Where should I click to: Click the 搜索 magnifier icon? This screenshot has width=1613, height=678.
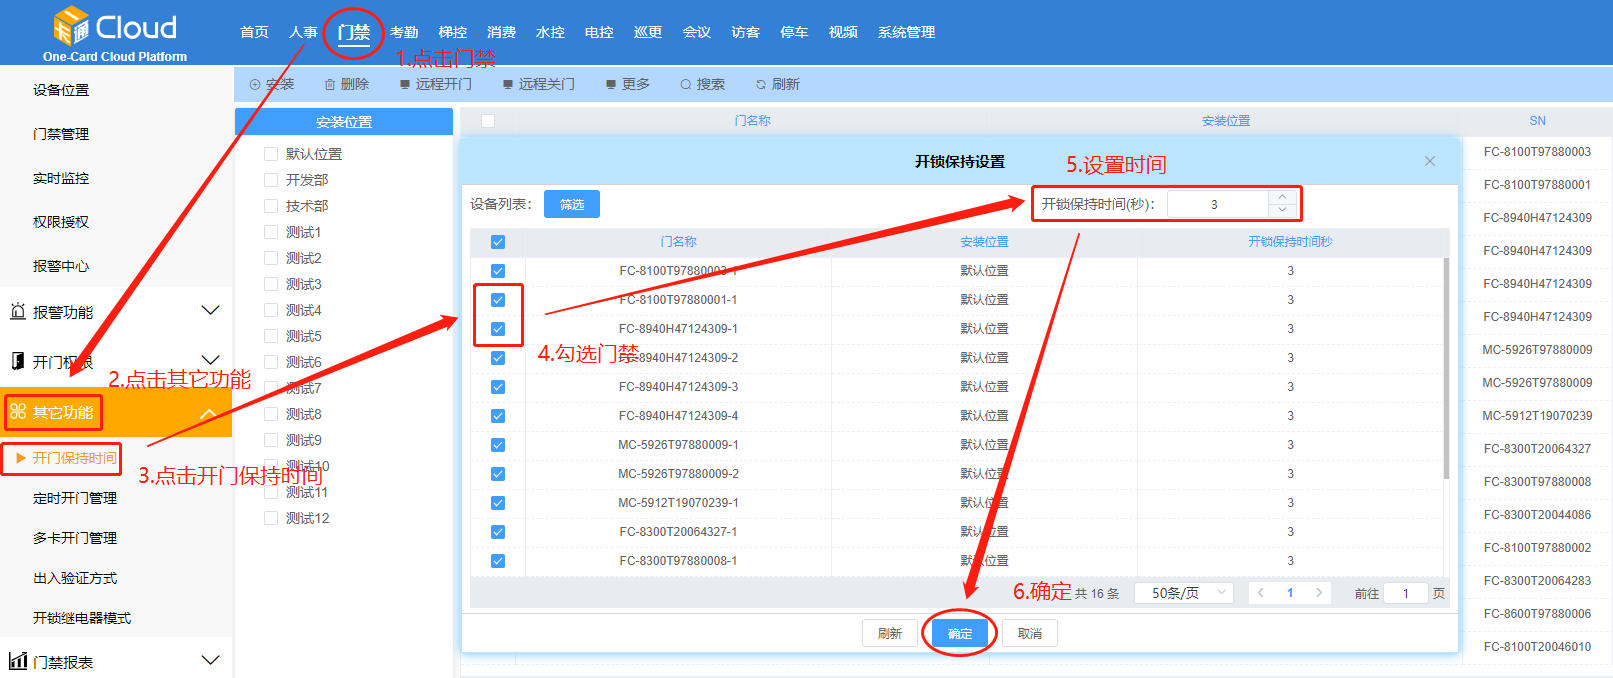686,85
